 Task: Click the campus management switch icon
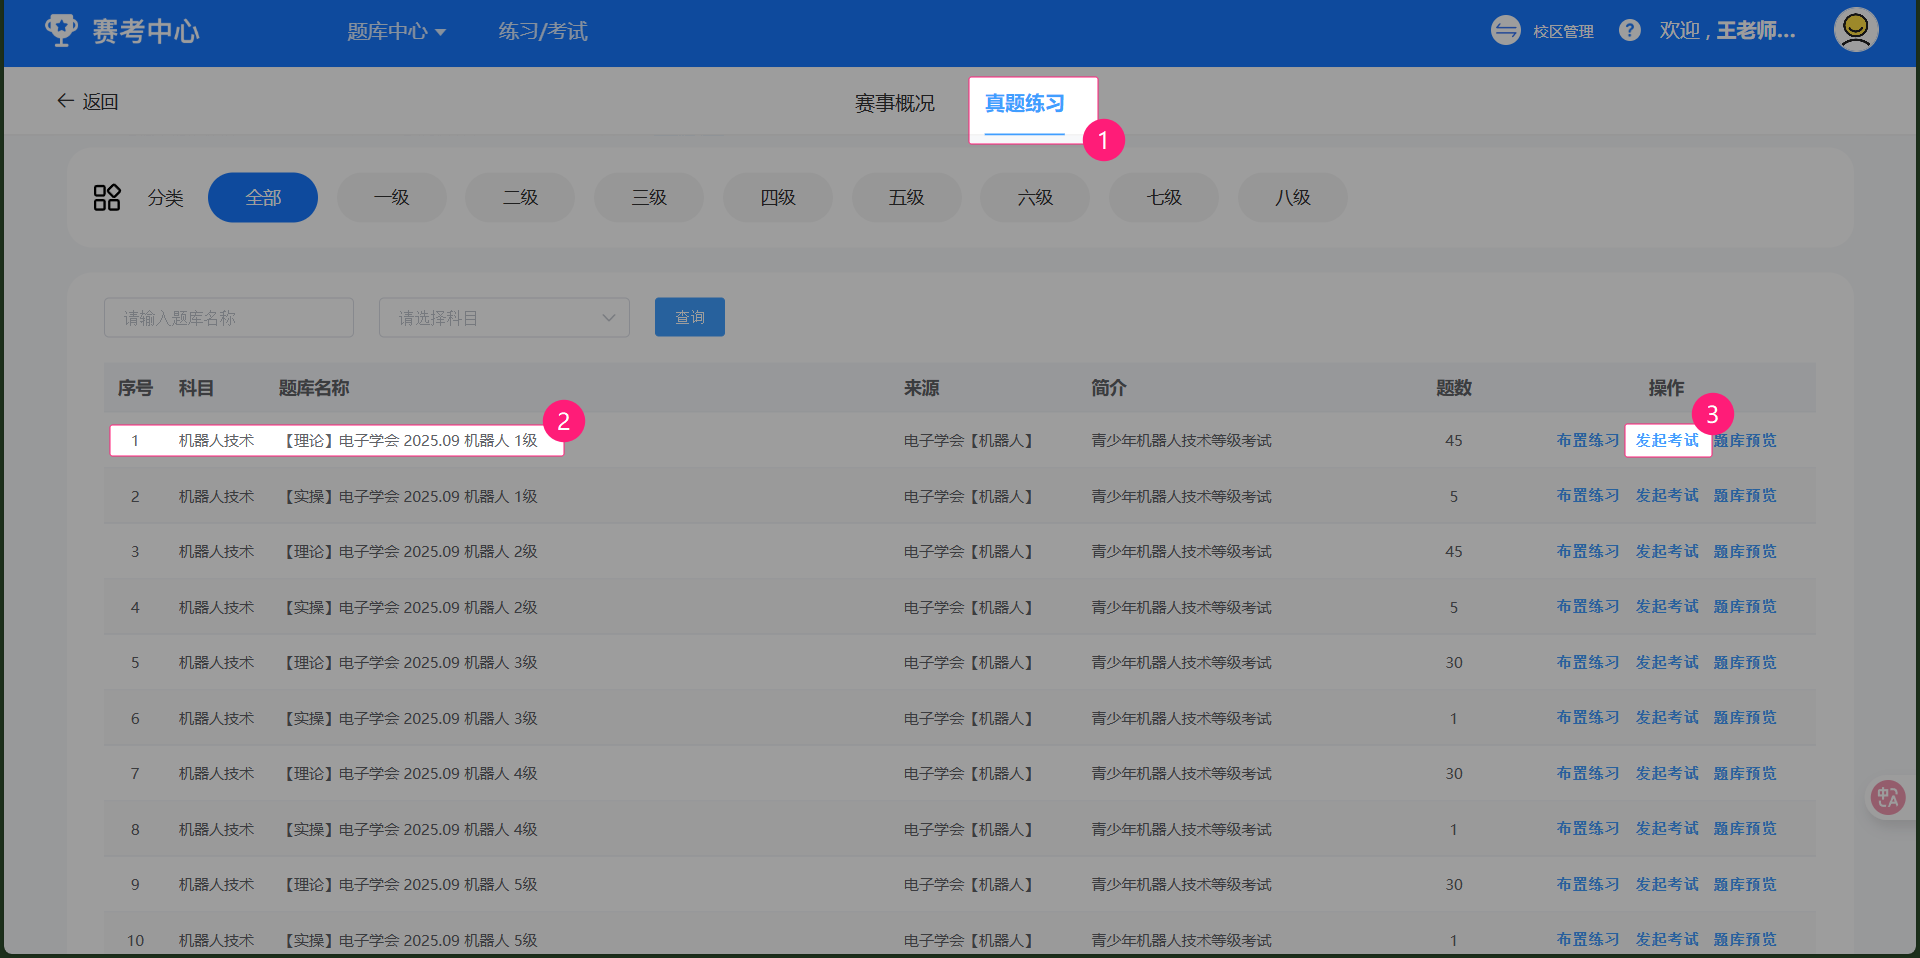point(1505,31)
